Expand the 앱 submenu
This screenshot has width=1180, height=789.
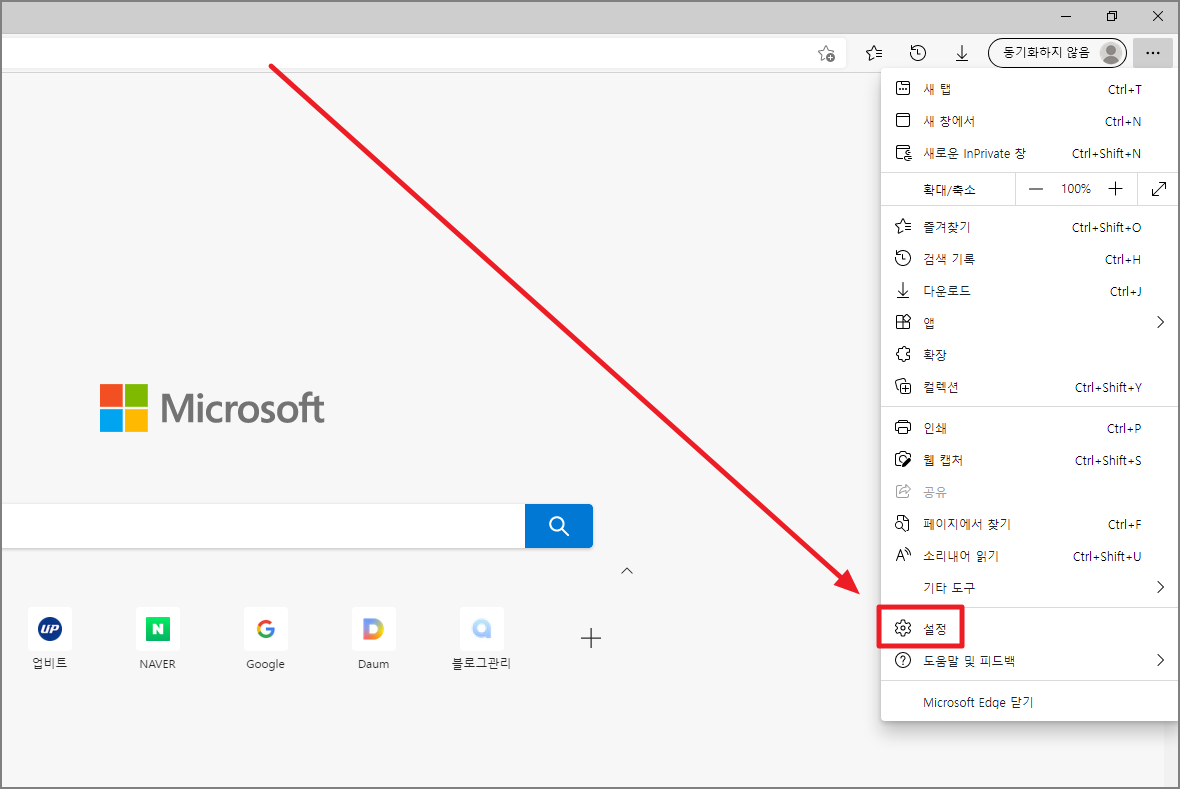[x=1028, y=323]
